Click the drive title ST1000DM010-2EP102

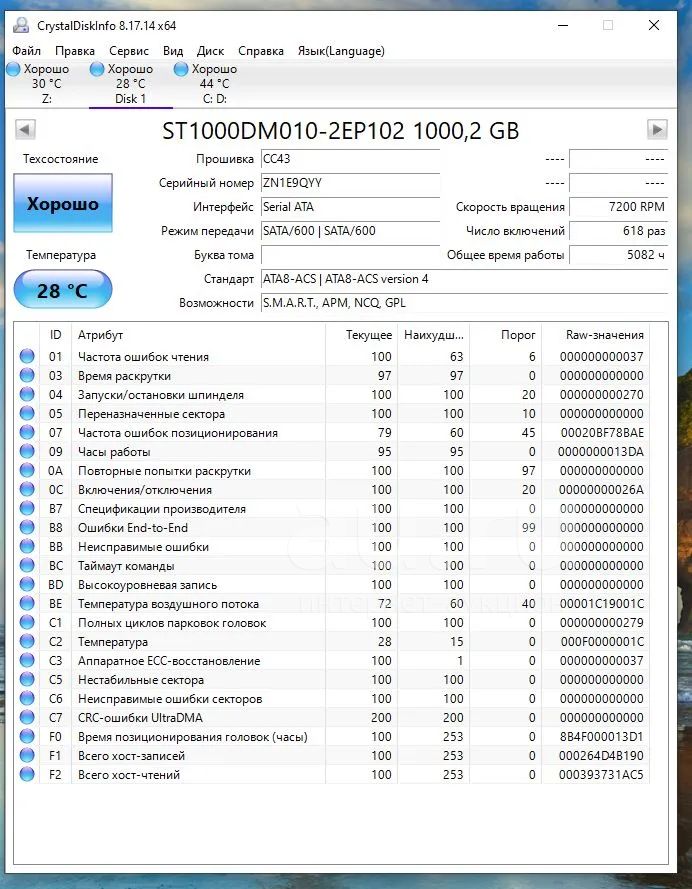coord(283,131)
